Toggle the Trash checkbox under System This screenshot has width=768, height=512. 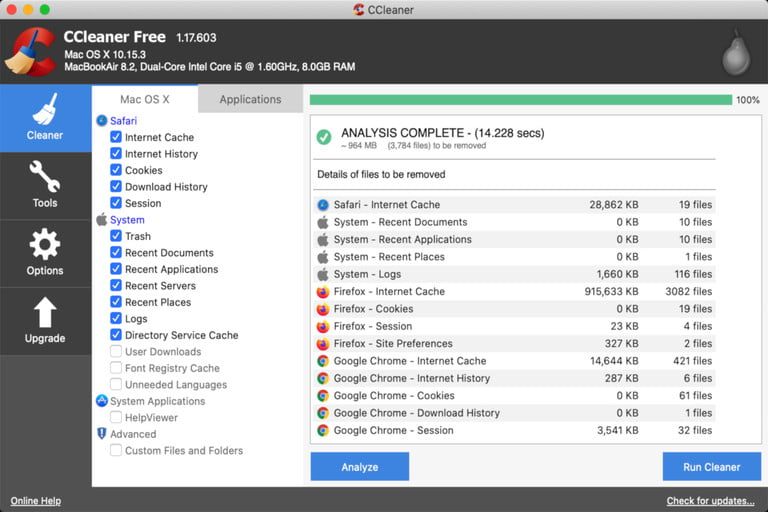pyautogui.click(x=116, y=236)
